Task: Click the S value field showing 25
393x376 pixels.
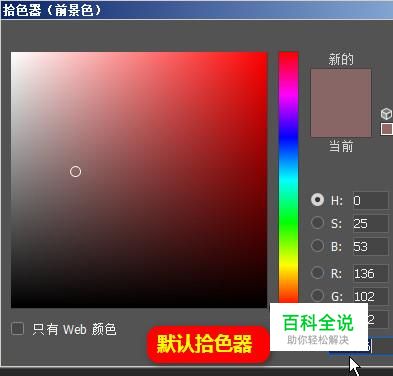Action: click(x=371, y=223)
